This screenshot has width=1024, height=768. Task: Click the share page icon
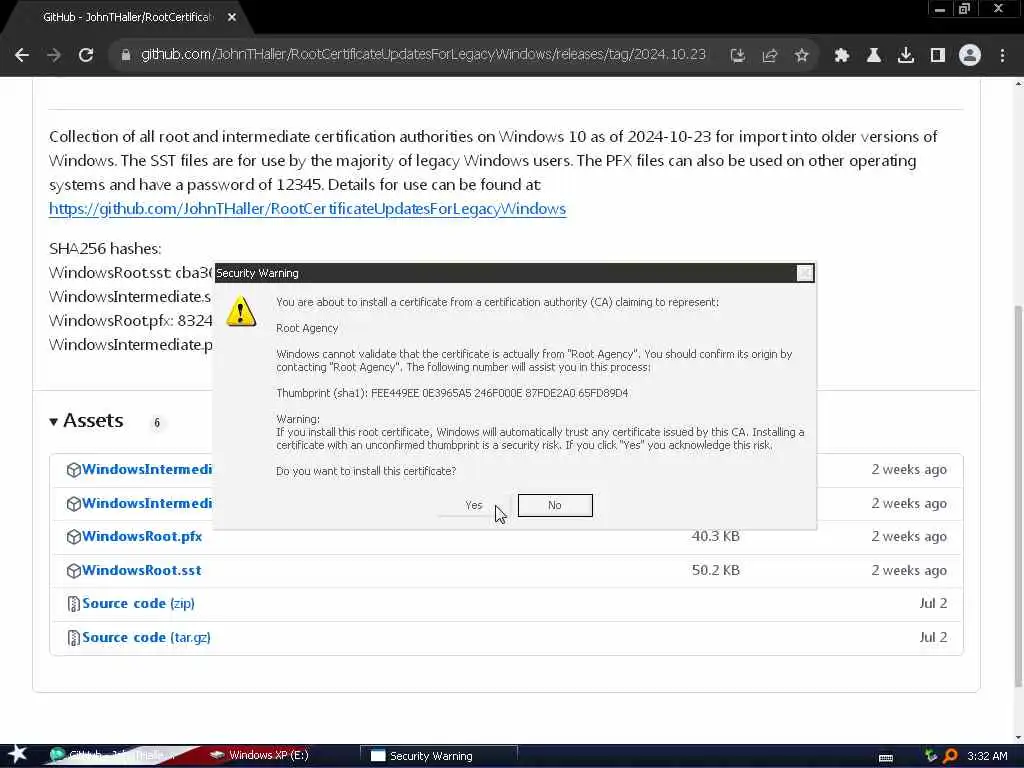[769, 56]
